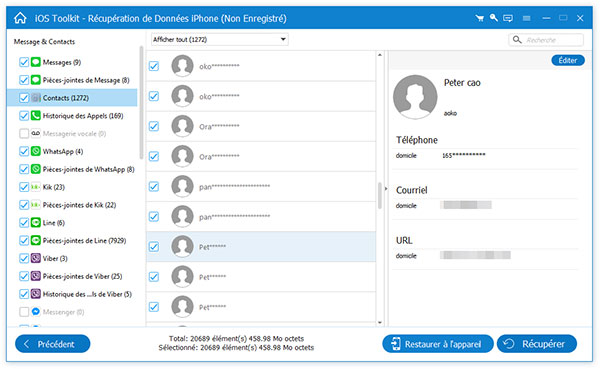This screenshot has height=369, width=600.
Task: Click Restaurer à l'appareil button
Action: [437, 344]
